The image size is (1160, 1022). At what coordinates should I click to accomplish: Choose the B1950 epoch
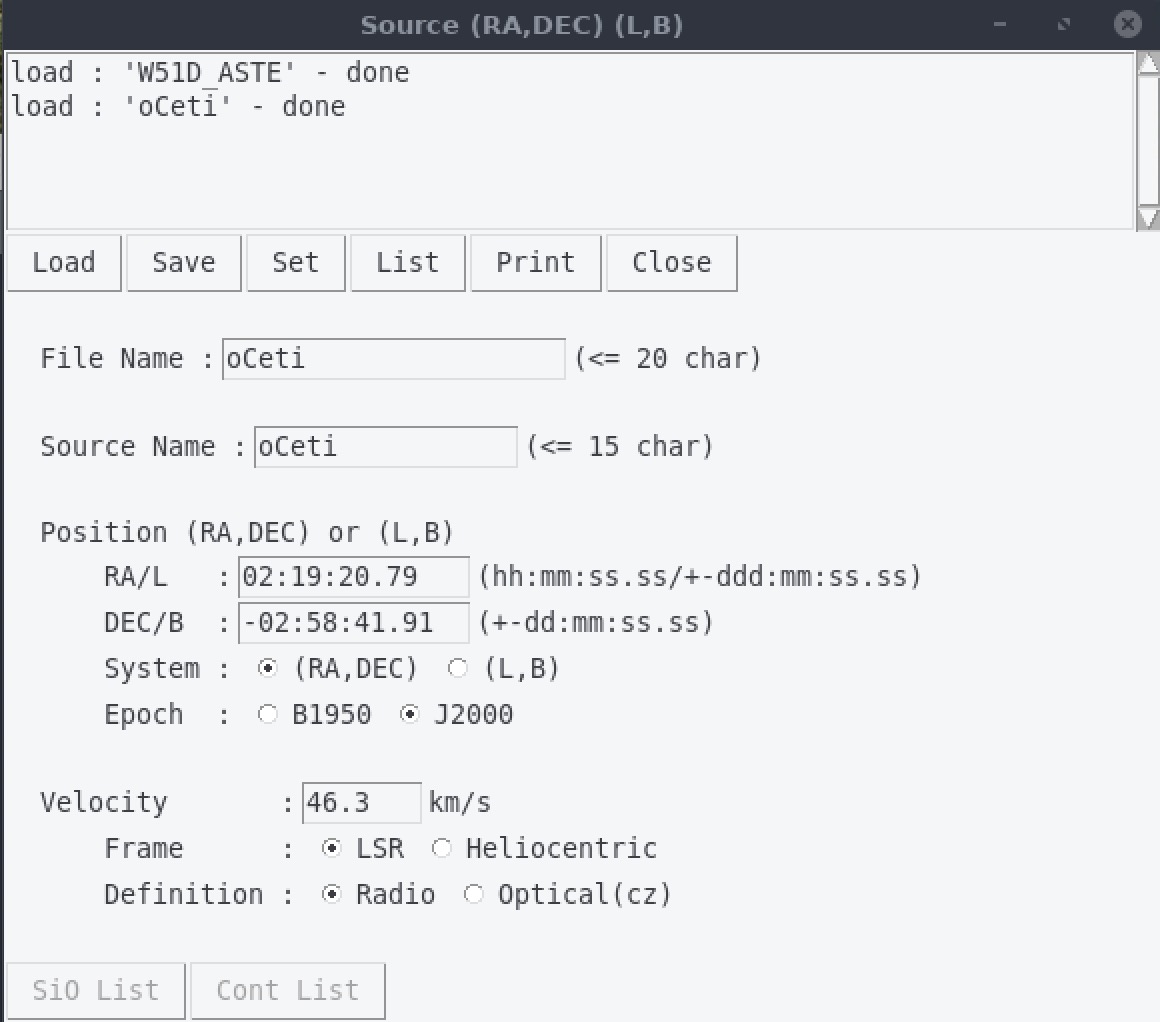point(268,715)
